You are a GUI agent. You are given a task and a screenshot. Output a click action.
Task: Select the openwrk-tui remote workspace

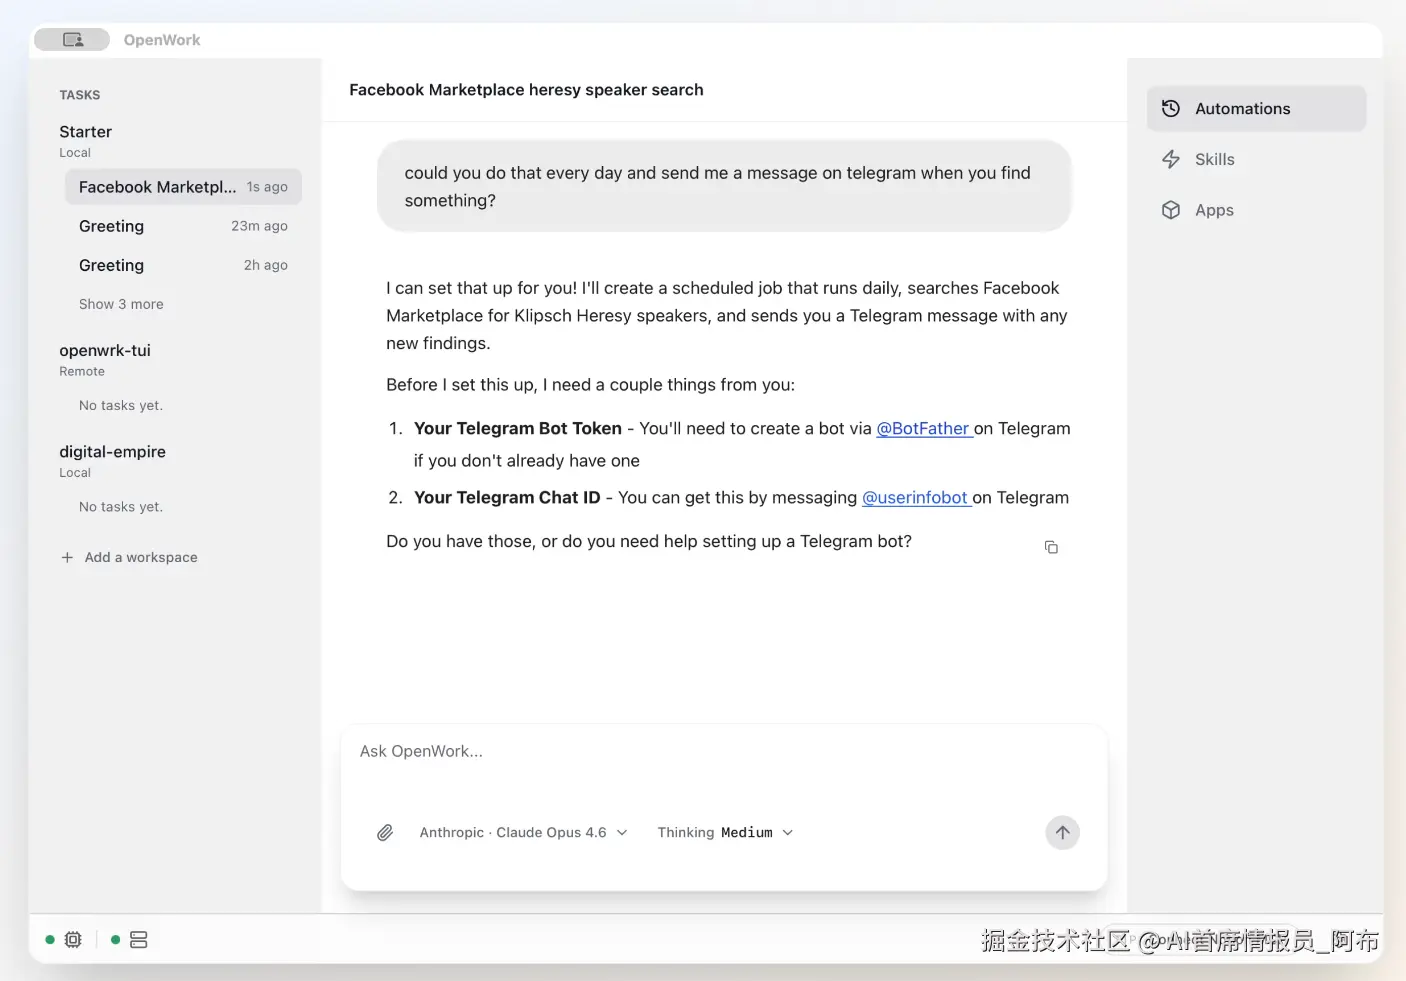pos(105,351)
